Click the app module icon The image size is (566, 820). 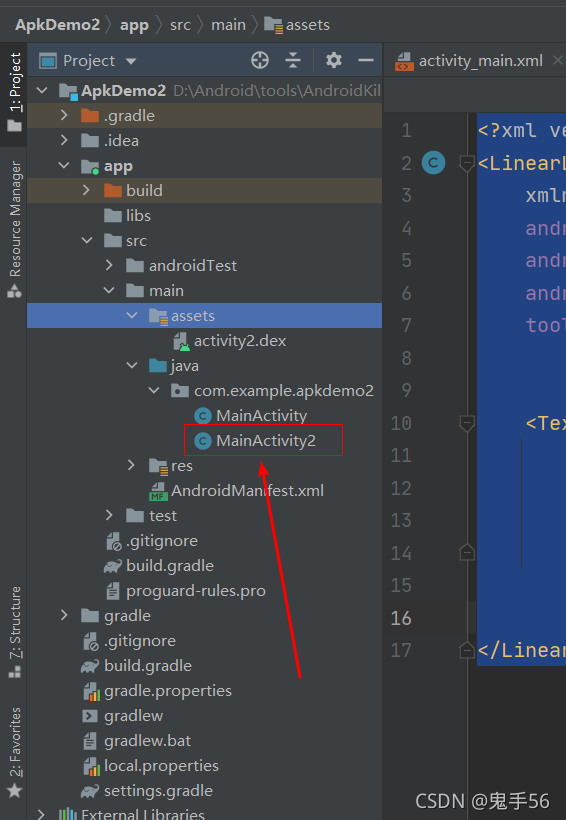[x=90, y=166]
